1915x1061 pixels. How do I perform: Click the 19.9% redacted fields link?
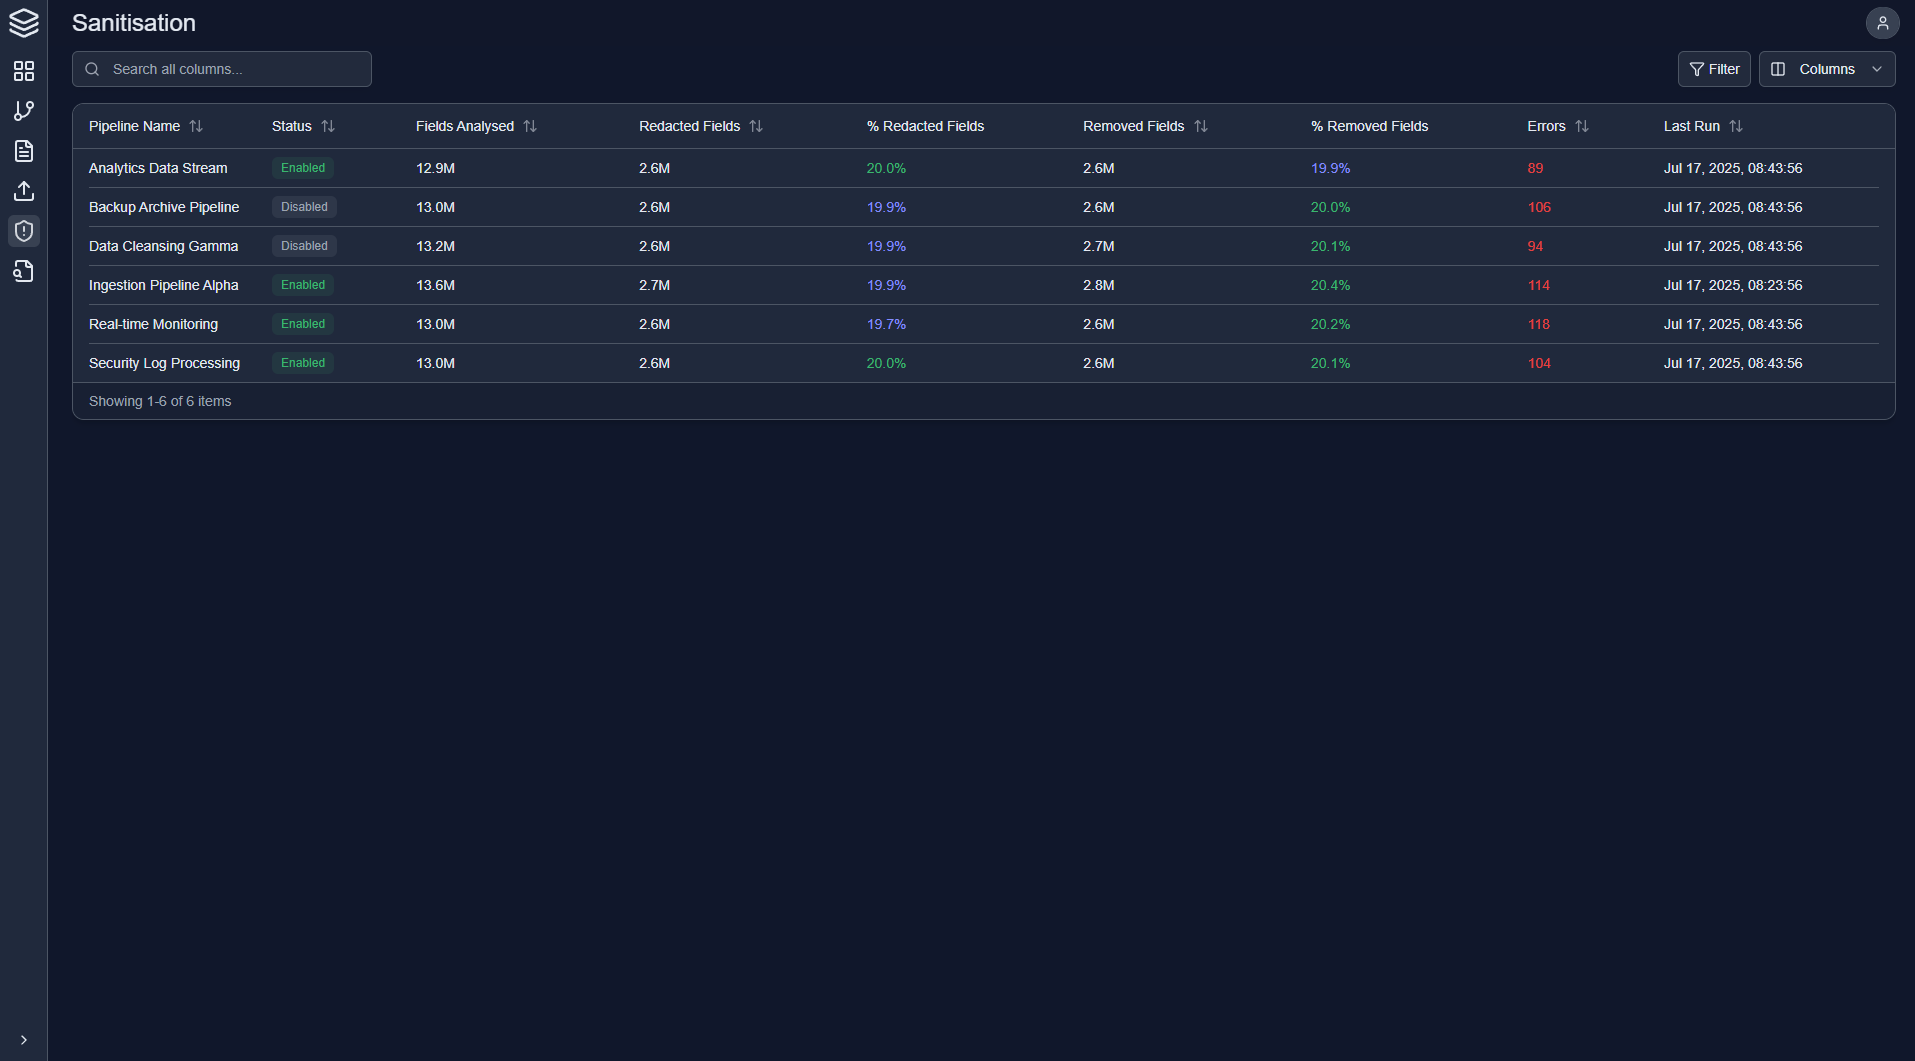[x=886, y=207]
